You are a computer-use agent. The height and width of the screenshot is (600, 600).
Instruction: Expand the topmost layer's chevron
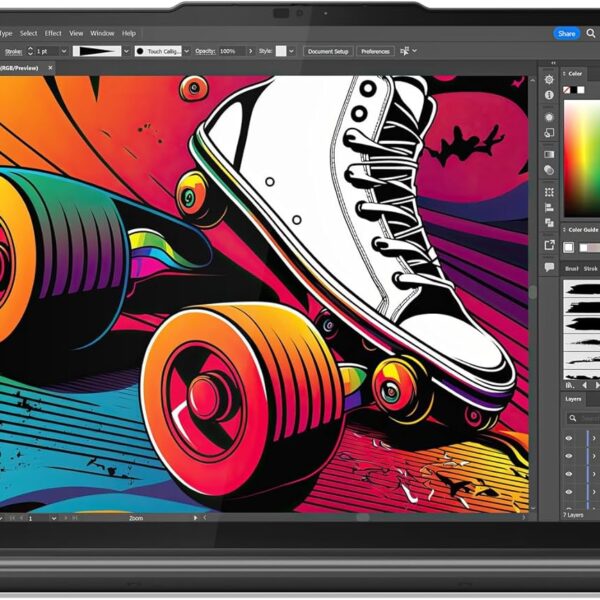594,438
